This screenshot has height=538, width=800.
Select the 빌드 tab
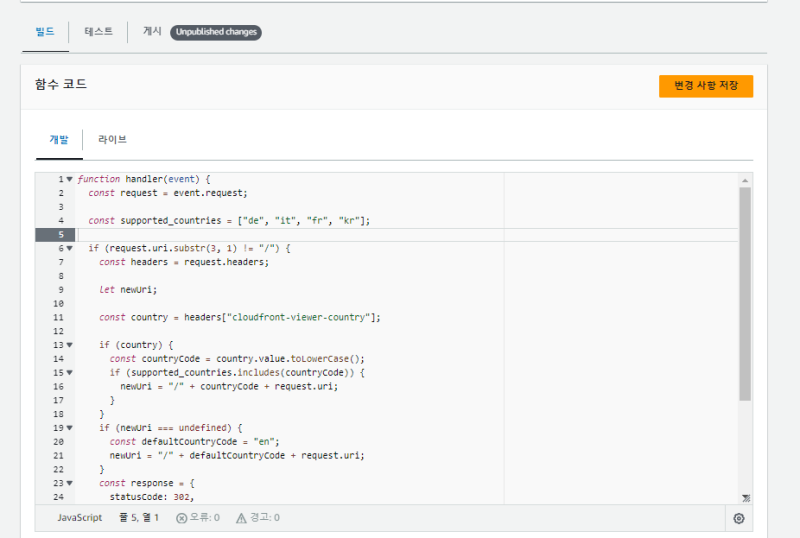point(45,32)
